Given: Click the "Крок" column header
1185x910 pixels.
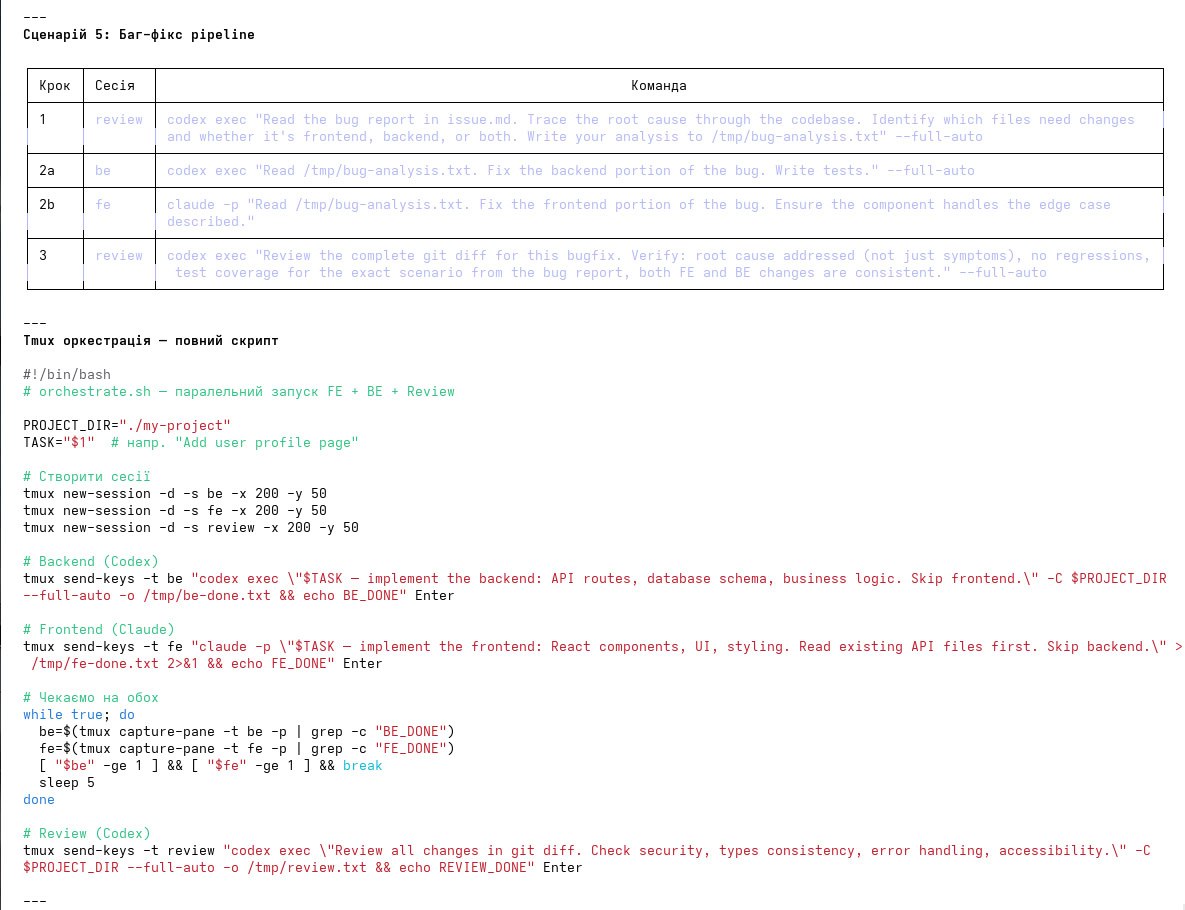Looking at the screenshot, I should click(x=54, y=86).
